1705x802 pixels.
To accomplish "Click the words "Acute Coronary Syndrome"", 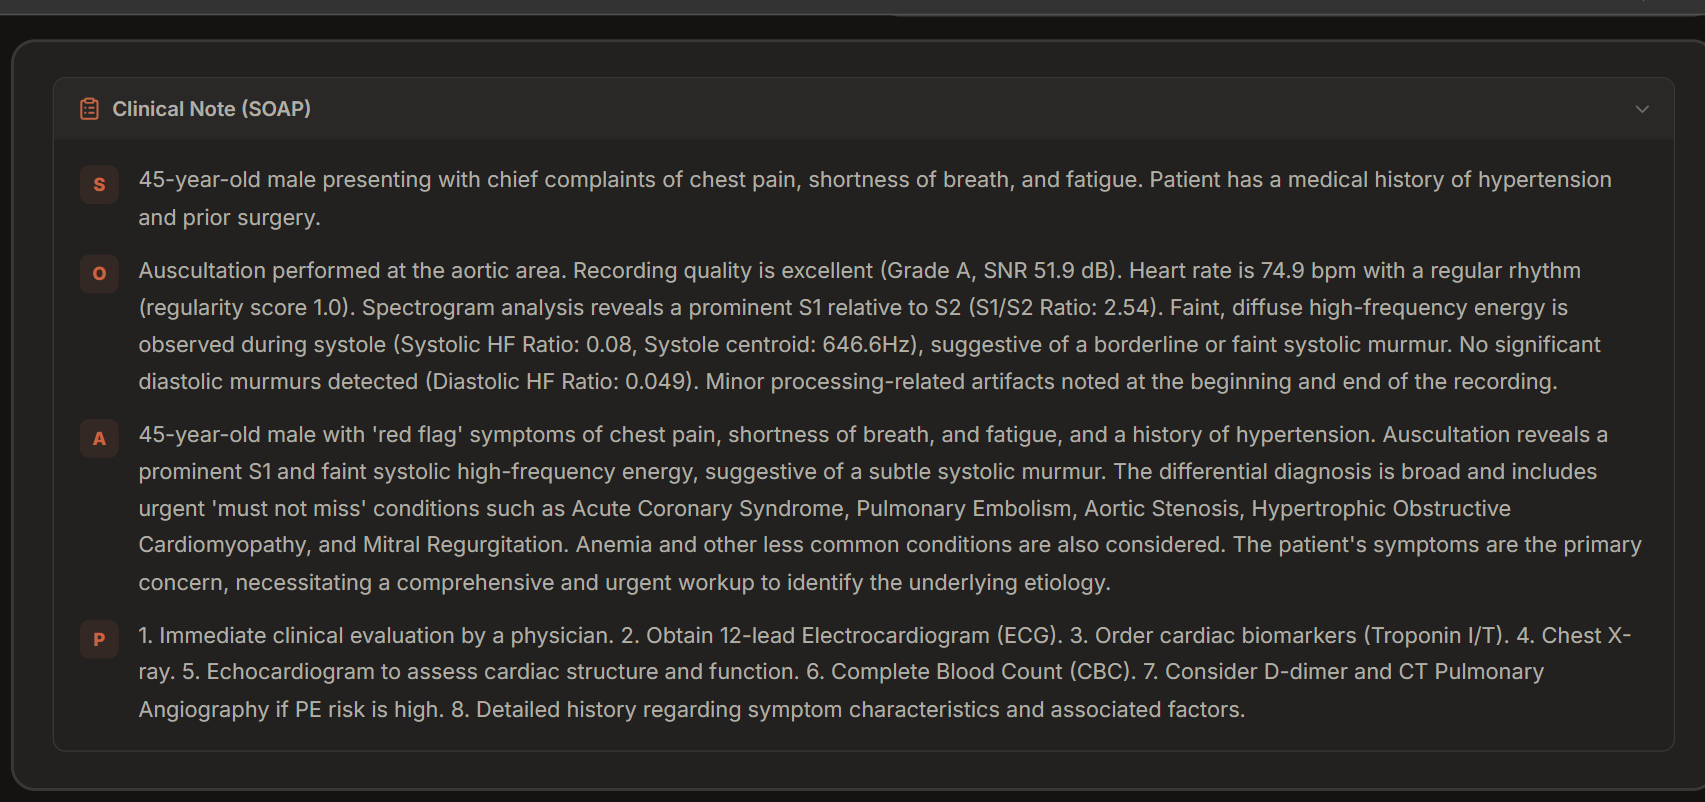I will pyautogui.click(x=707, y=509).
